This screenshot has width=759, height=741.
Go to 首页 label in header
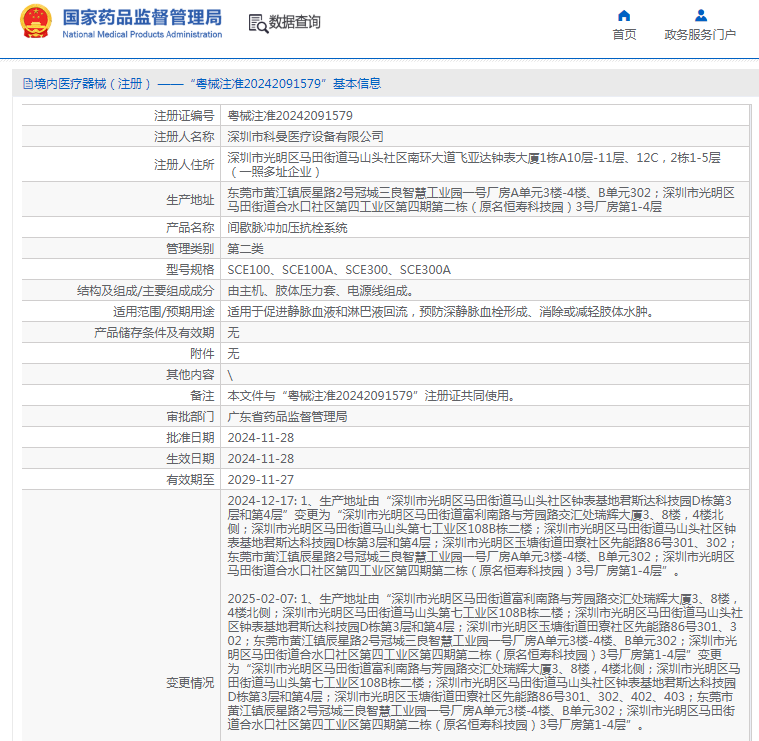point(624,34)
